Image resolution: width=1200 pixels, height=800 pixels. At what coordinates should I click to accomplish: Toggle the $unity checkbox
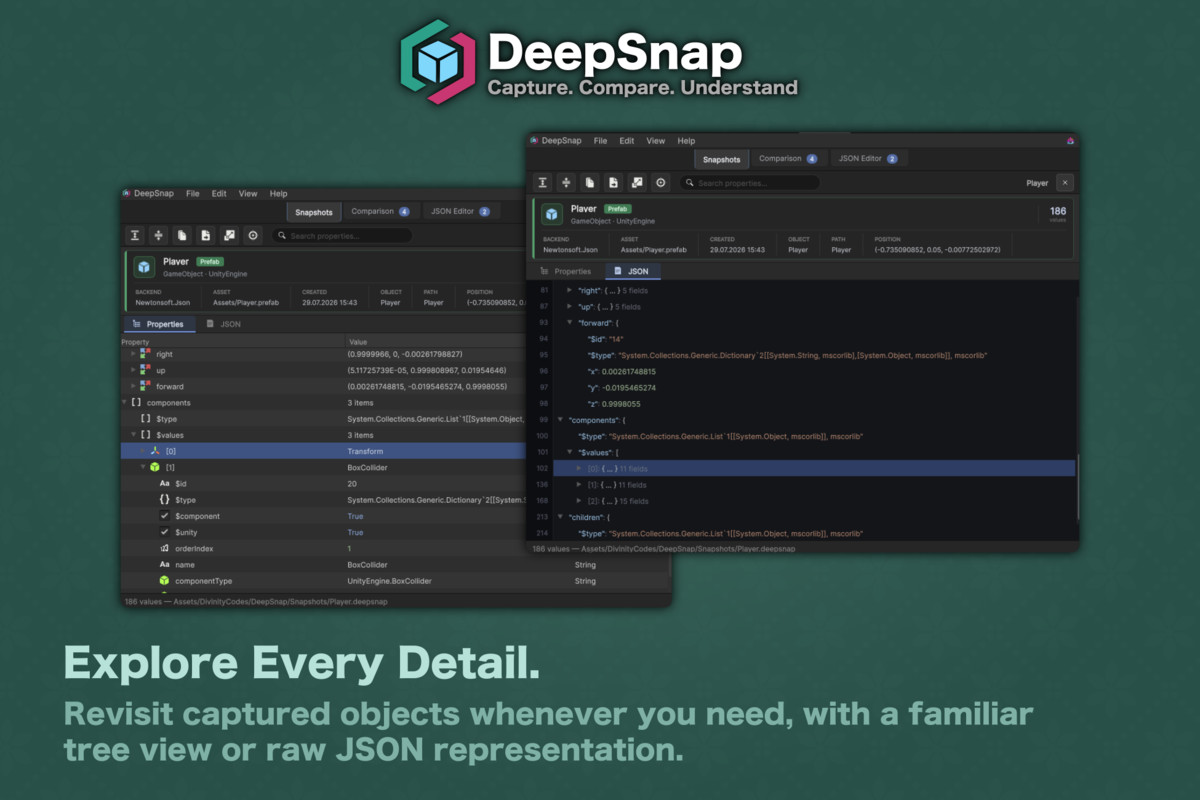click(x=164, y=532)
